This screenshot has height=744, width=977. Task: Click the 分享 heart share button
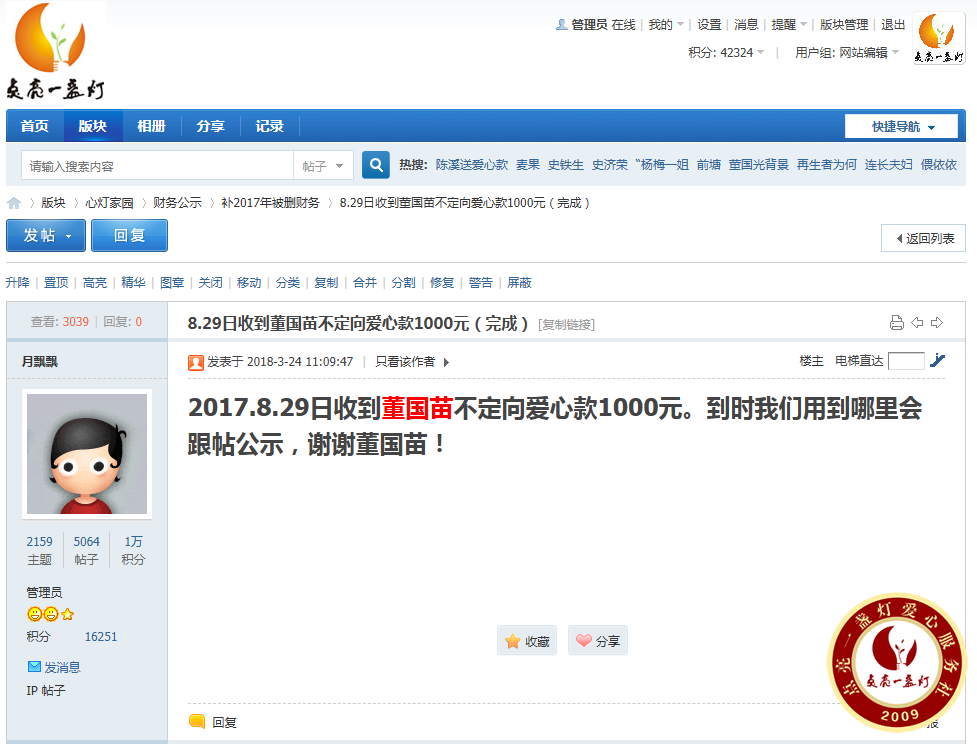tap(598, 641)
